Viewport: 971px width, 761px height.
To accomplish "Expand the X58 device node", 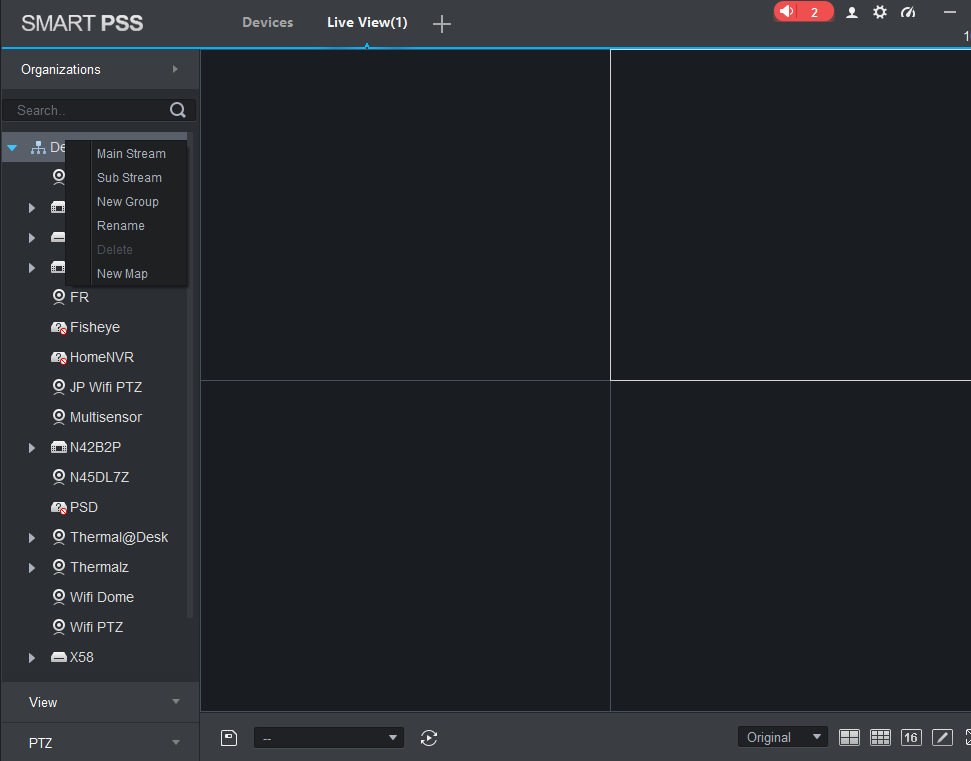I will click(x=32, y=658).
